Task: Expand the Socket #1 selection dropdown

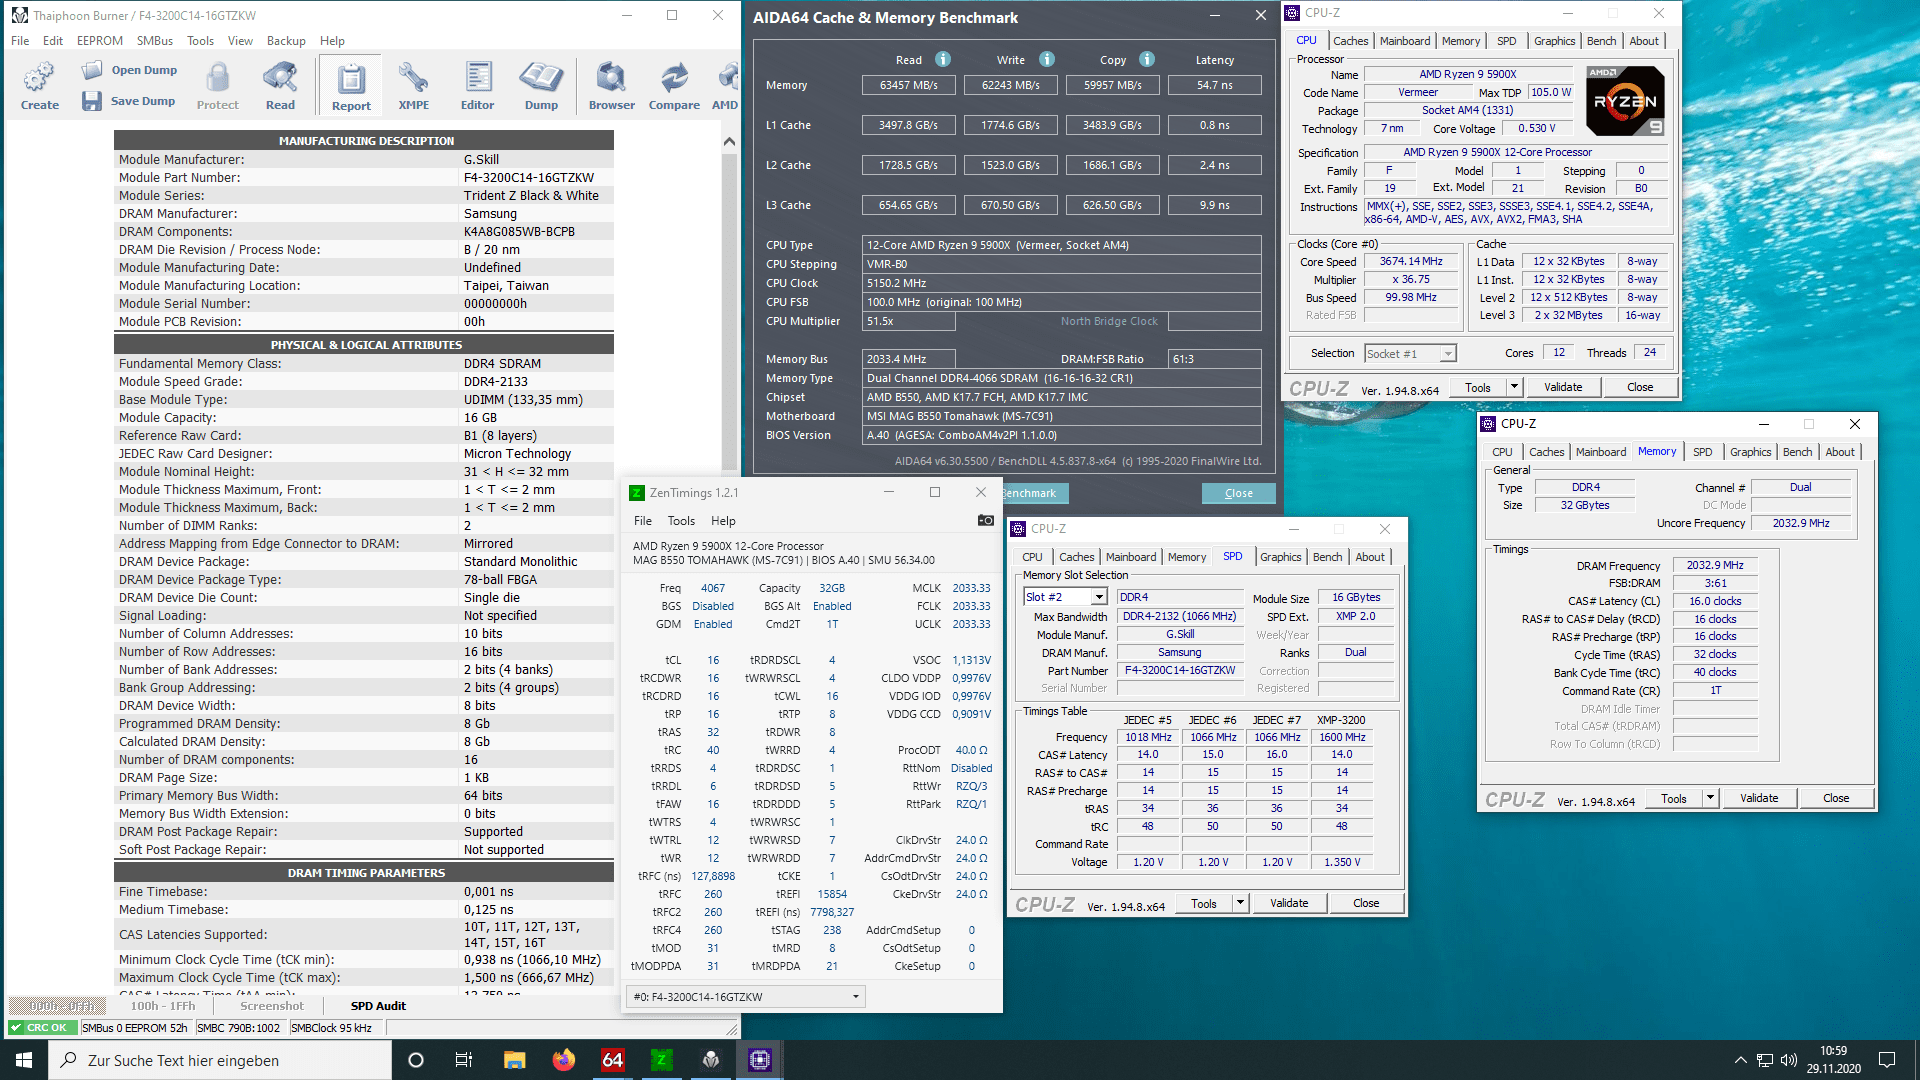Action: [x=1447, y=353]
